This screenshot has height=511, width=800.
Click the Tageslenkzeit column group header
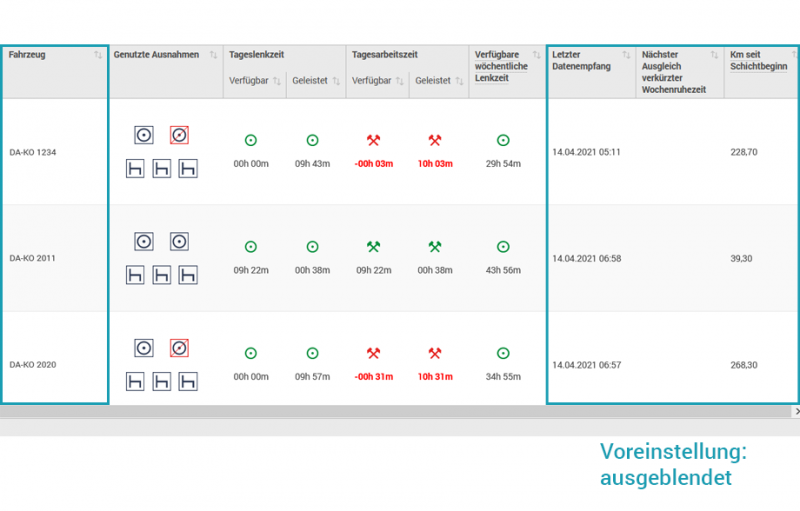256,55
